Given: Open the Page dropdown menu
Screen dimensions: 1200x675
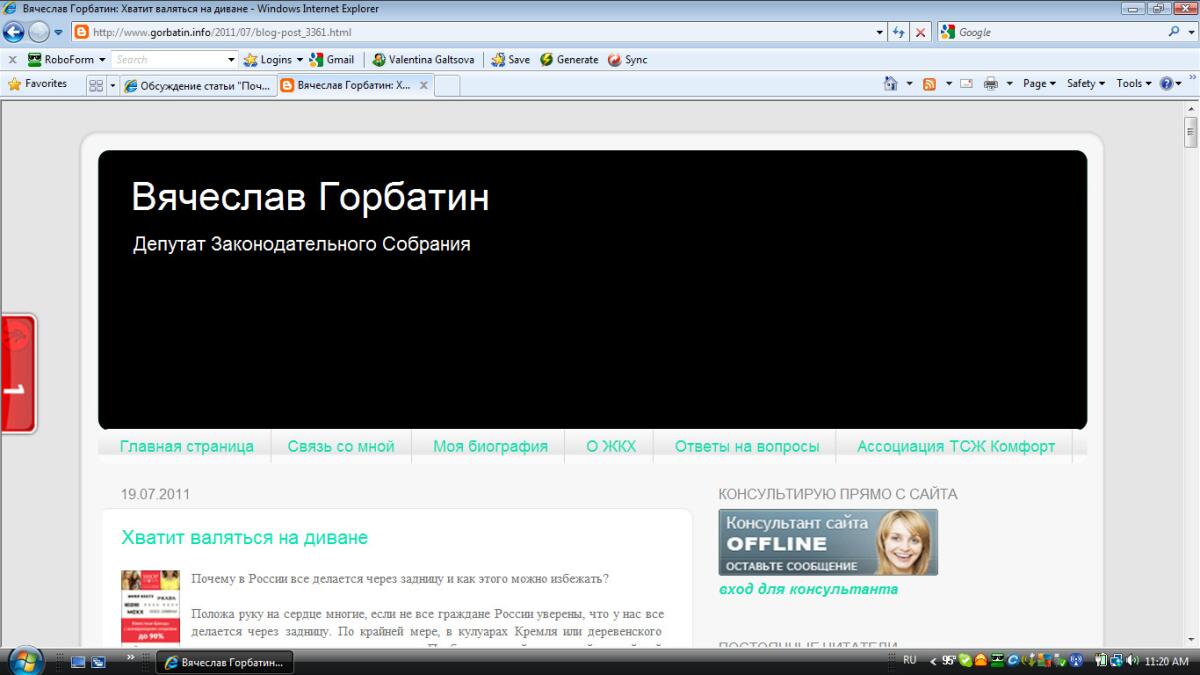Looking at the screenshot, I should 1039,84.
